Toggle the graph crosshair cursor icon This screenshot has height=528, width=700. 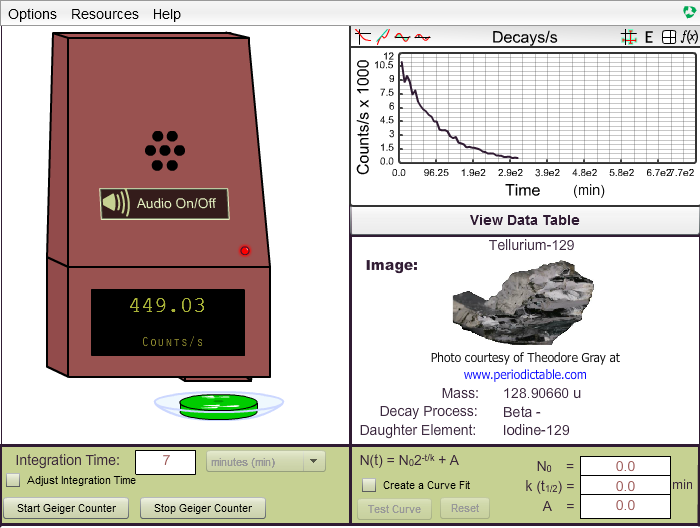coord(629,37)
